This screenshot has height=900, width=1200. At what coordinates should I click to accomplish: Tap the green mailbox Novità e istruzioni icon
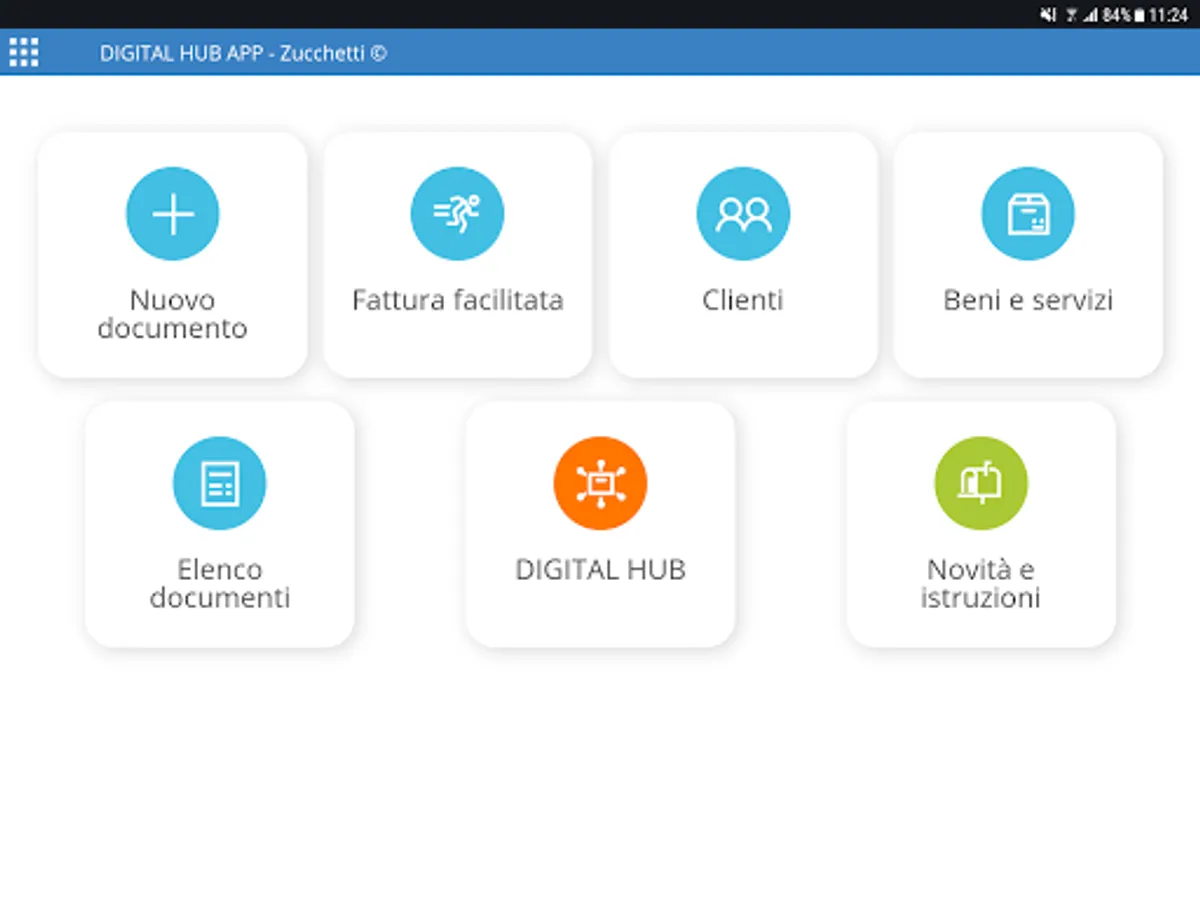coord(981,483)
